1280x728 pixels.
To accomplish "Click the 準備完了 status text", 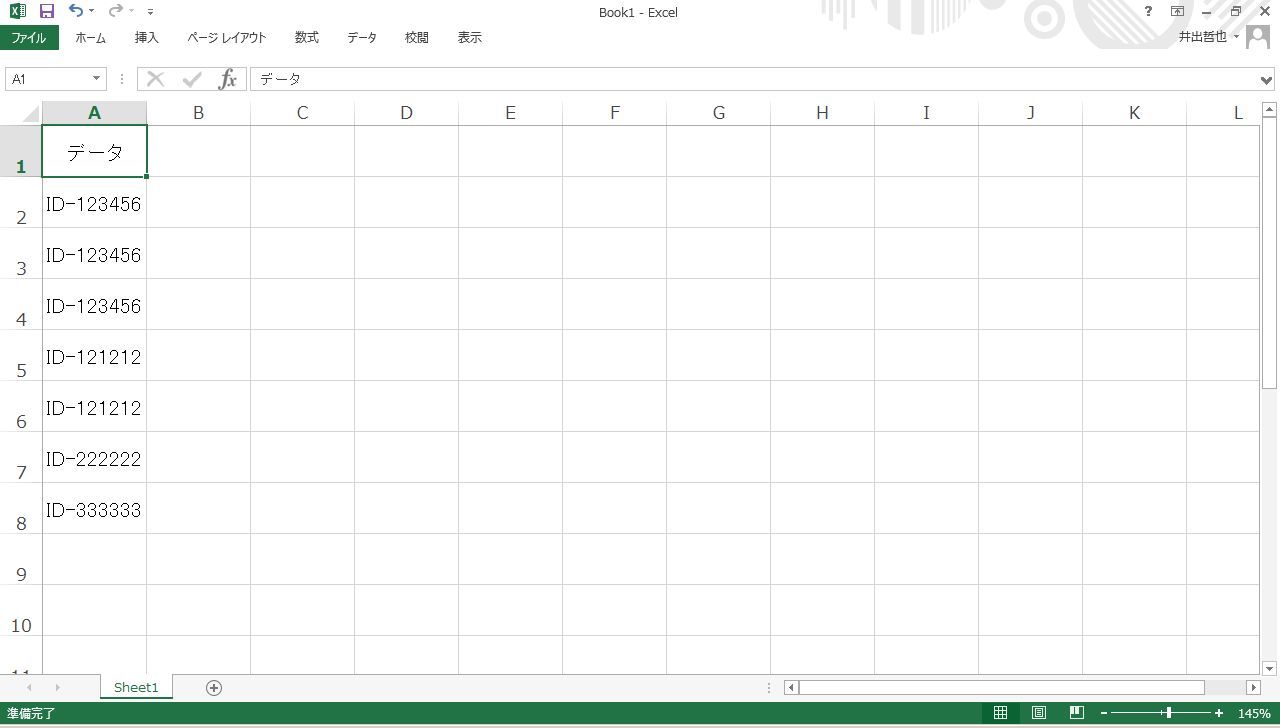I will pyautogui.click(x=31, y=713).
